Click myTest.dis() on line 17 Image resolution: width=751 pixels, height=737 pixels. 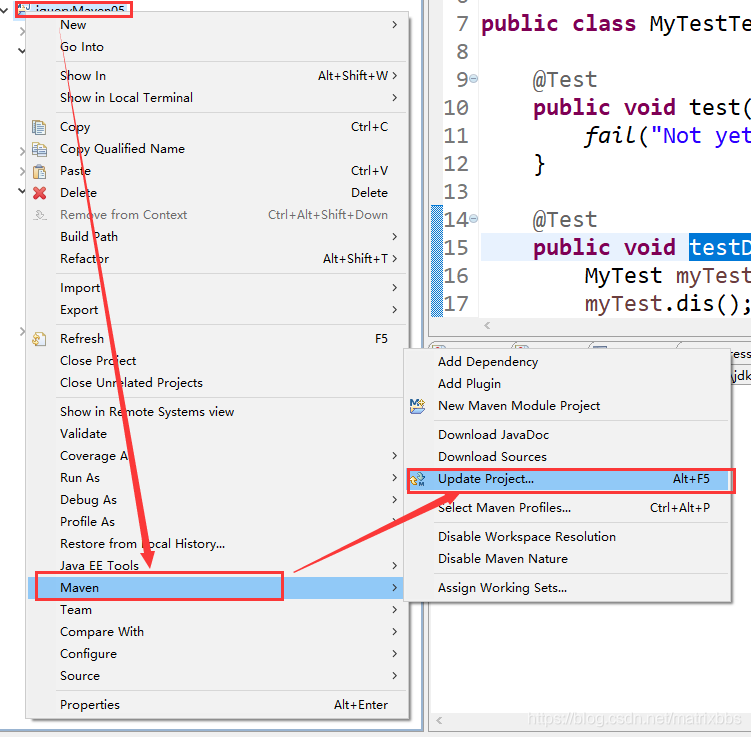click(668, 304)
